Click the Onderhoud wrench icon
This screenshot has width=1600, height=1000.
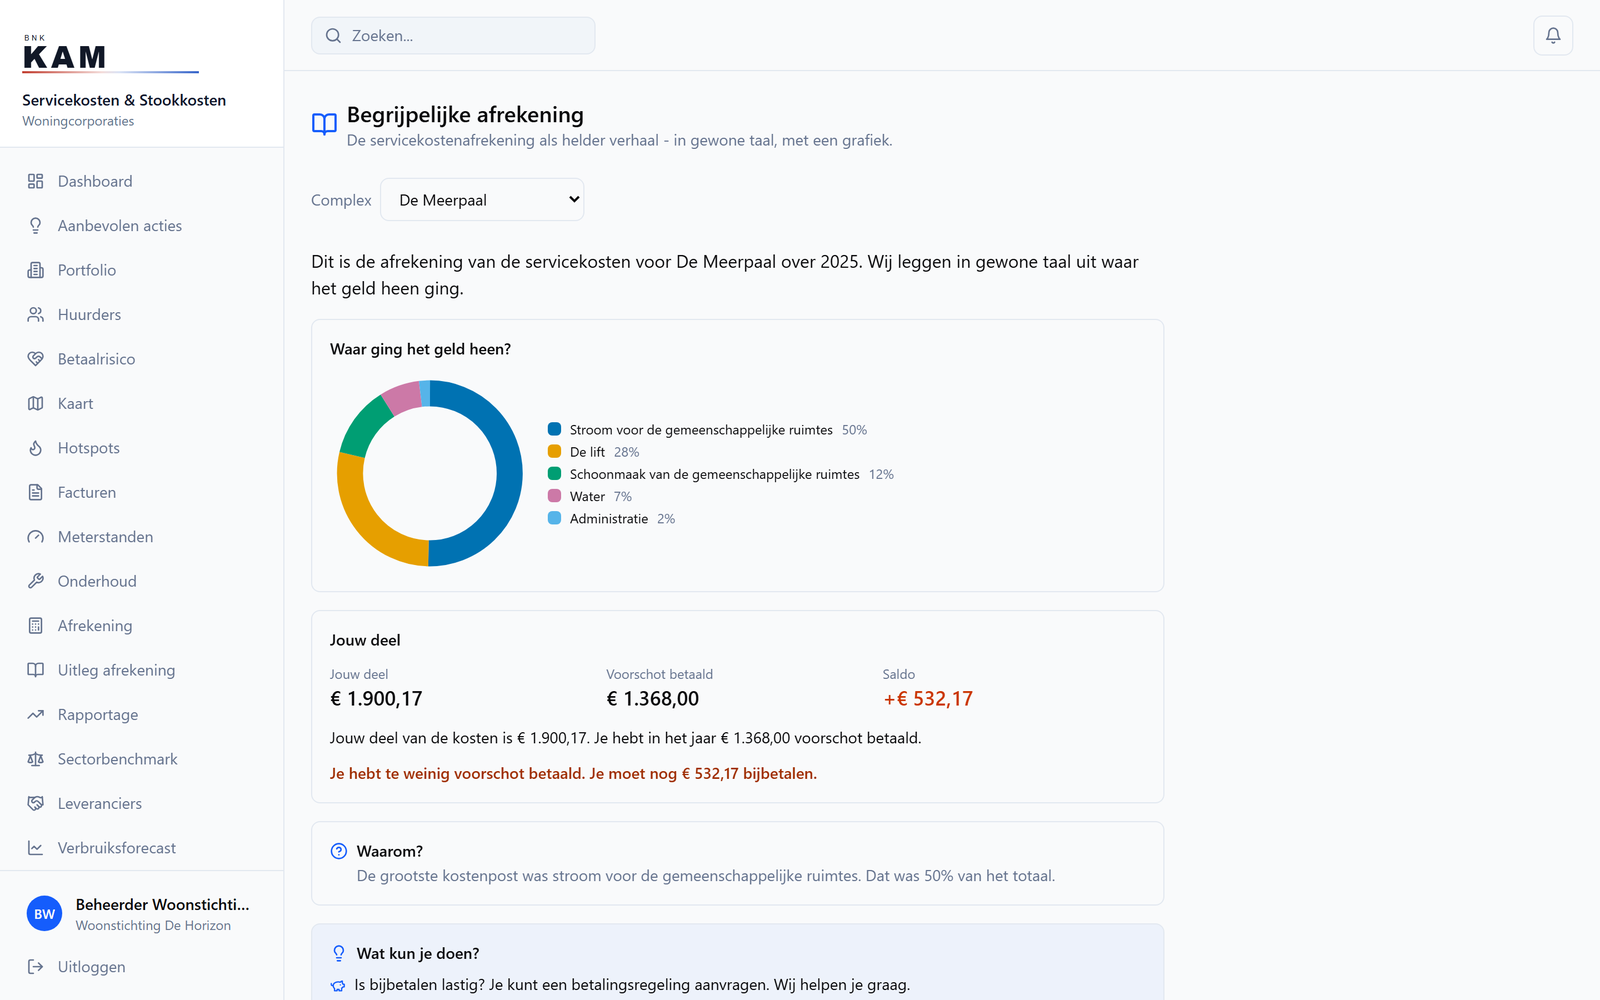[36, 581]
